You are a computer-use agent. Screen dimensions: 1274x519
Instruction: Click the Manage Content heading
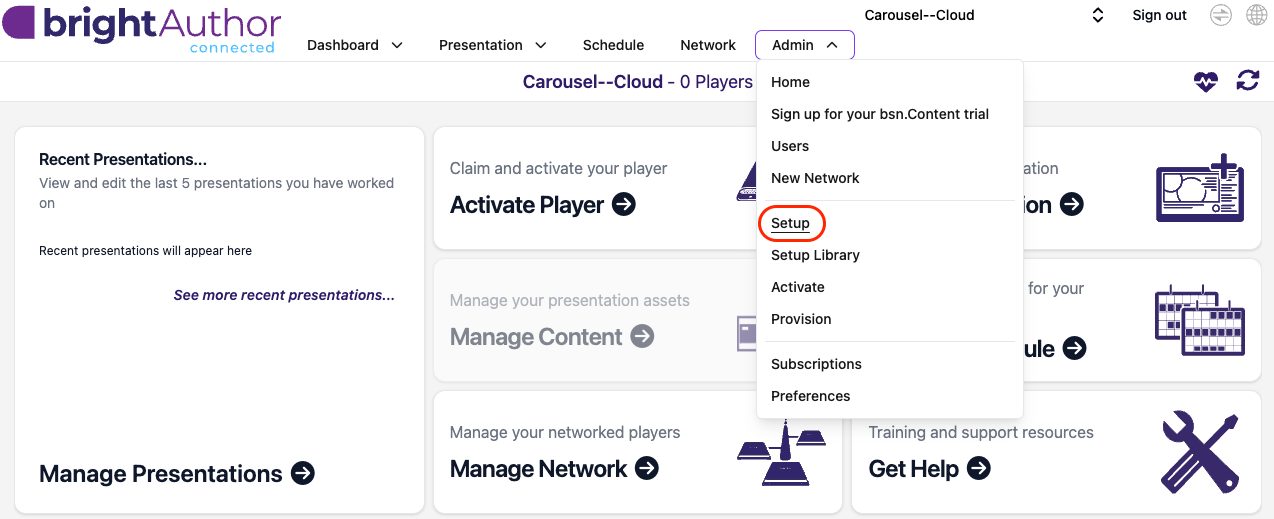(x=536, y=337)
